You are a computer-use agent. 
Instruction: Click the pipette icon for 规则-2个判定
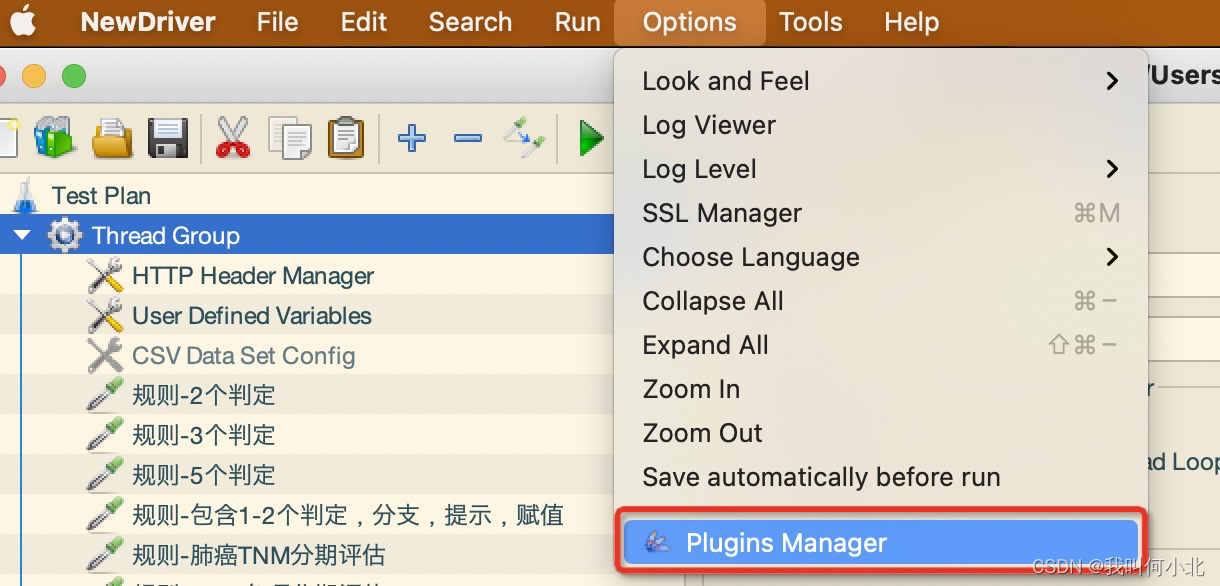pyautogui.click(x=105, y=395)
